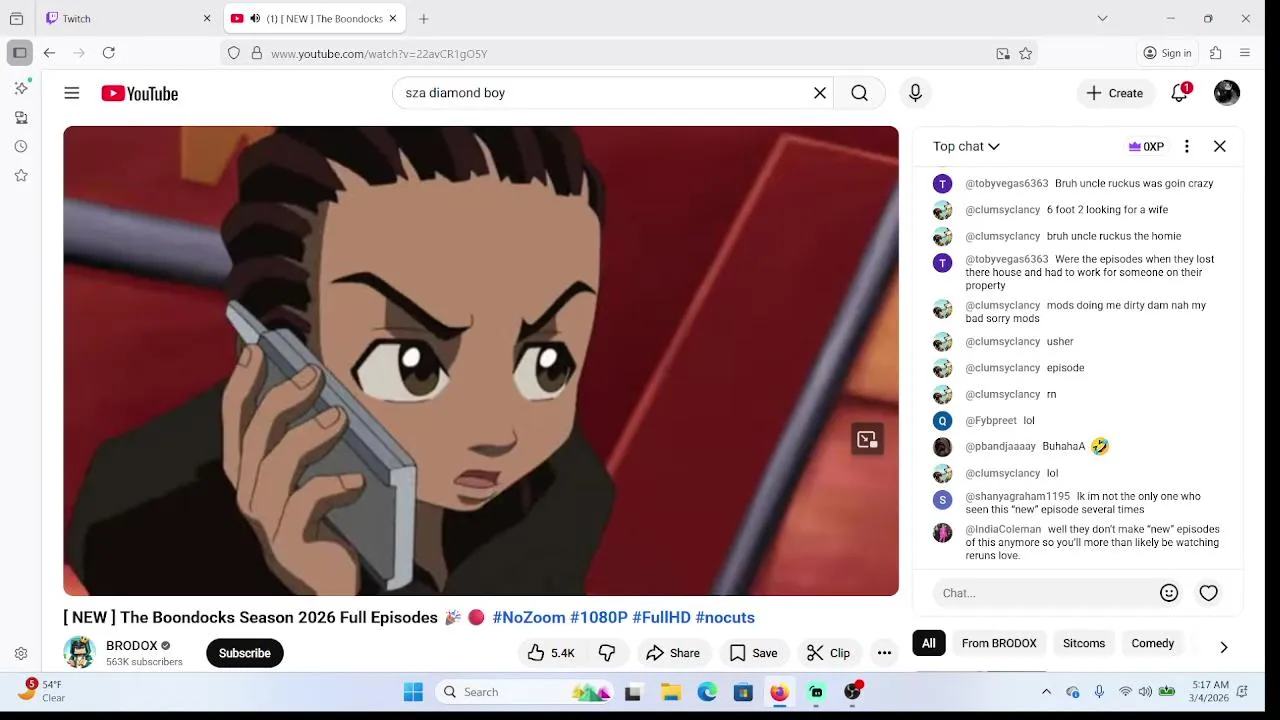Go back in browser history
Screen dimensions: 1280x720
49,53
